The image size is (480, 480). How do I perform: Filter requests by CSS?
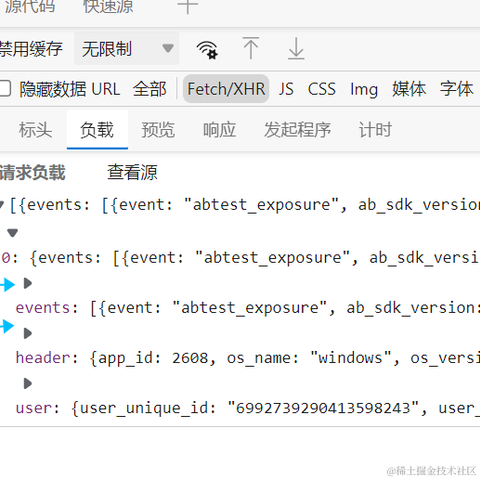tap(321, 89)
